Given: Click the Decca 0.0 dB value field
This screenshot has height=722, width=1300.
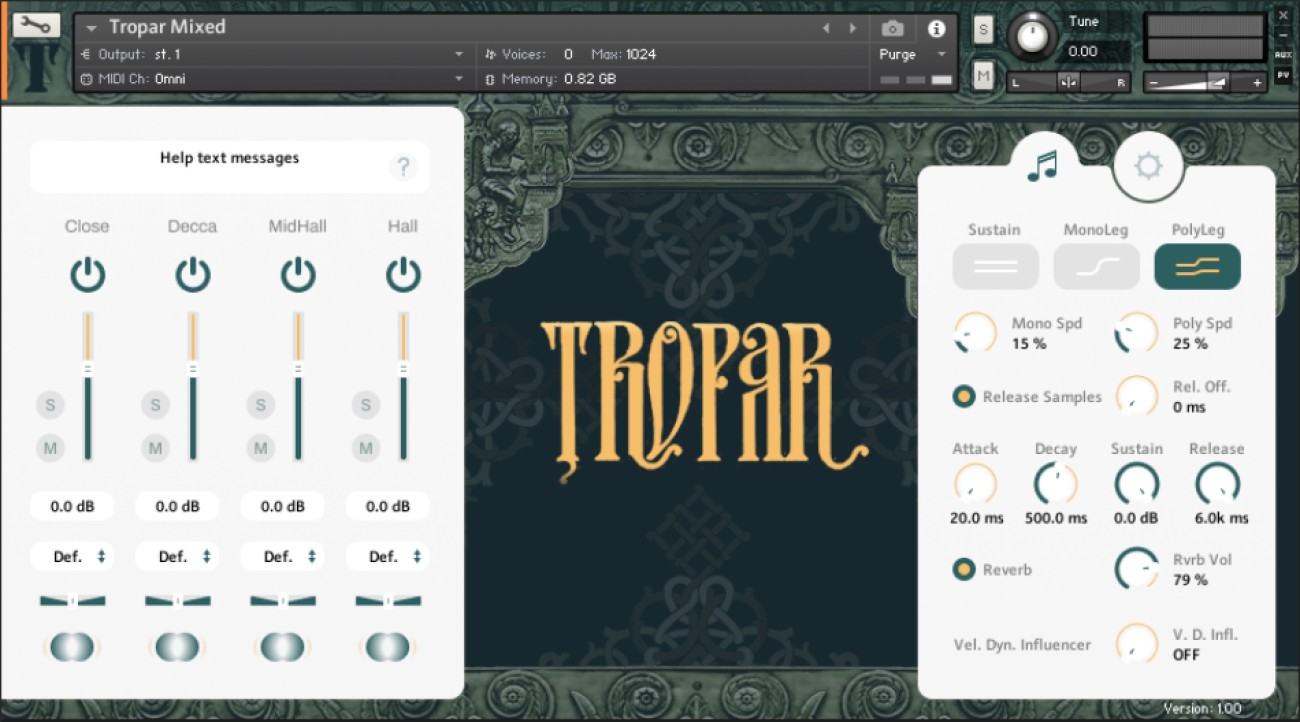Looking at the screenshot, I should pyautogui.click(x=177, y=506).
